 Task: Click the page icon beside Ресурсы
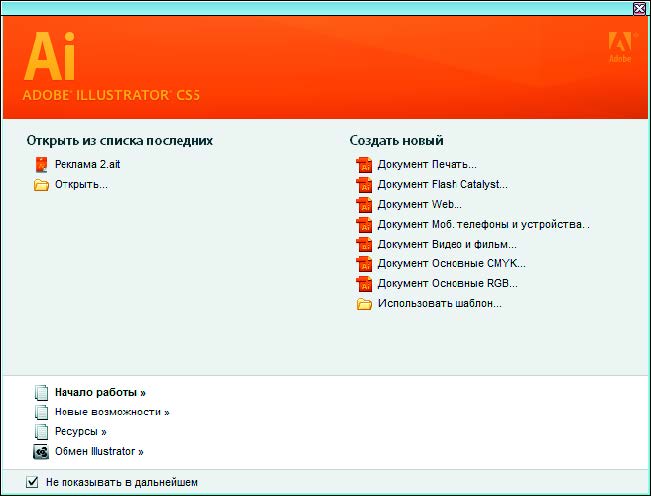[x=42, y=432]
